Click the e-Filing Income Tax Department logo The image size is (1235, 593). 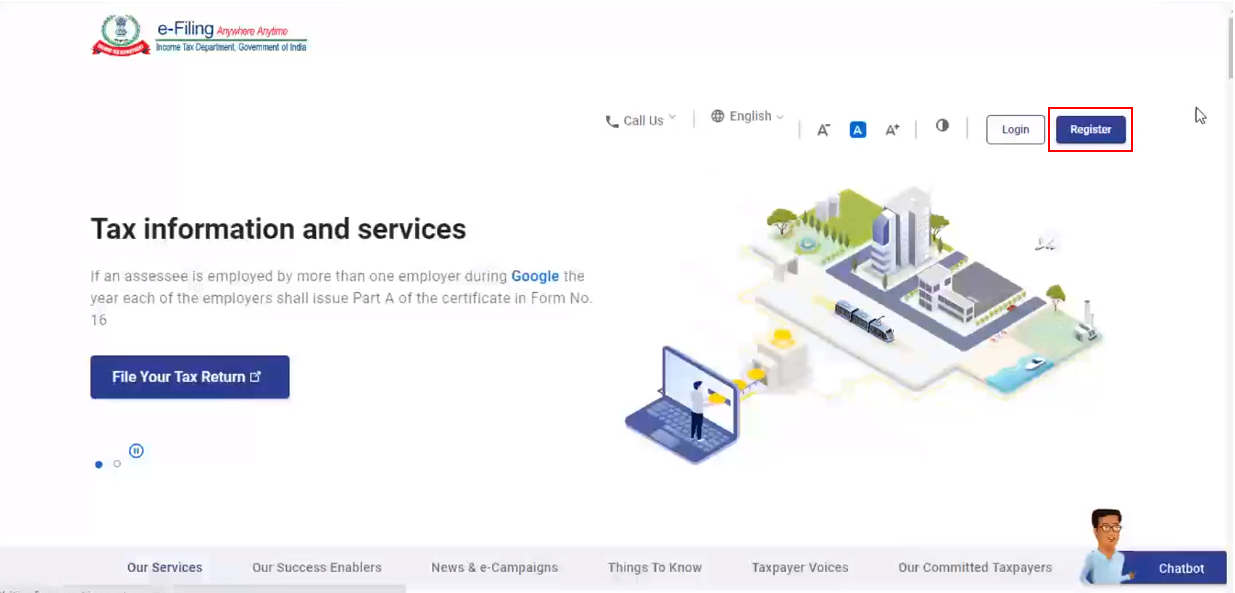pyautogui.click(x=200, y=35)
